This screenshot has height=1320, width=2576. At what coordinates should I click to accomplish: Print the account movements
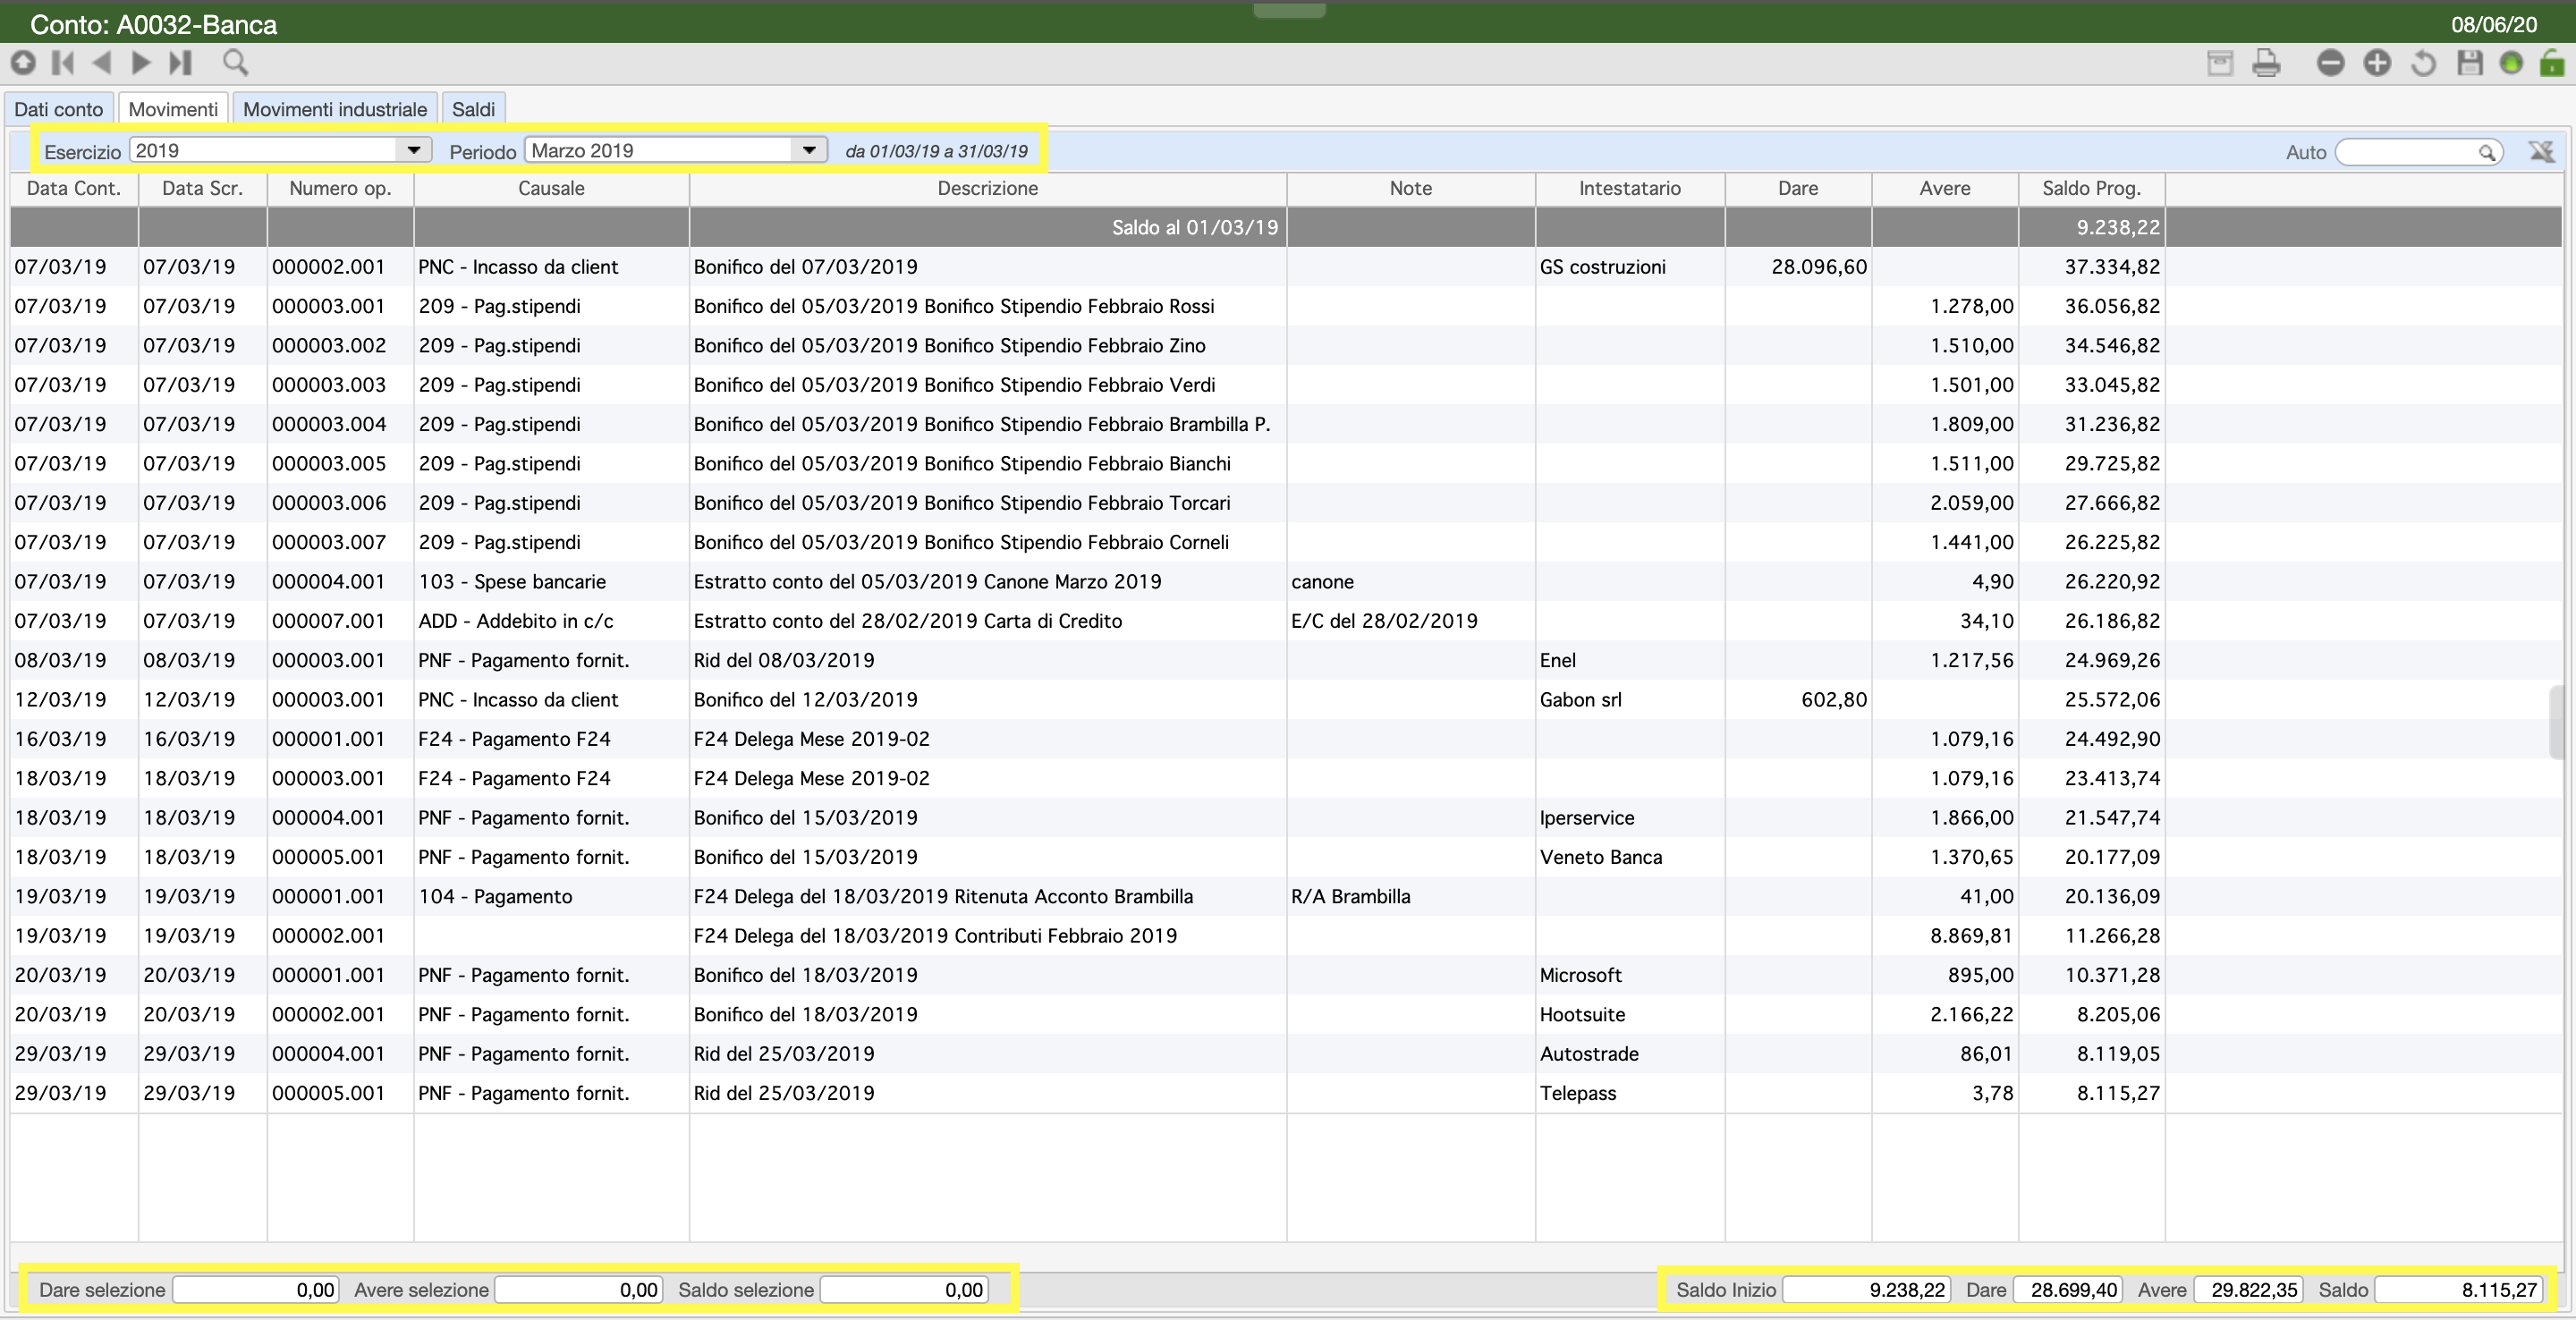pyautogui.click(x=2267, y=63)
